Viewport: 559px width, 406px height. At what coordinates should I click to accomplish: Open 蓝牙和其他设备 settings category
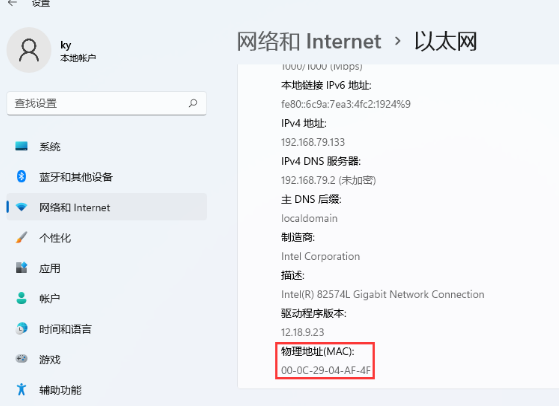pos(107,176)
